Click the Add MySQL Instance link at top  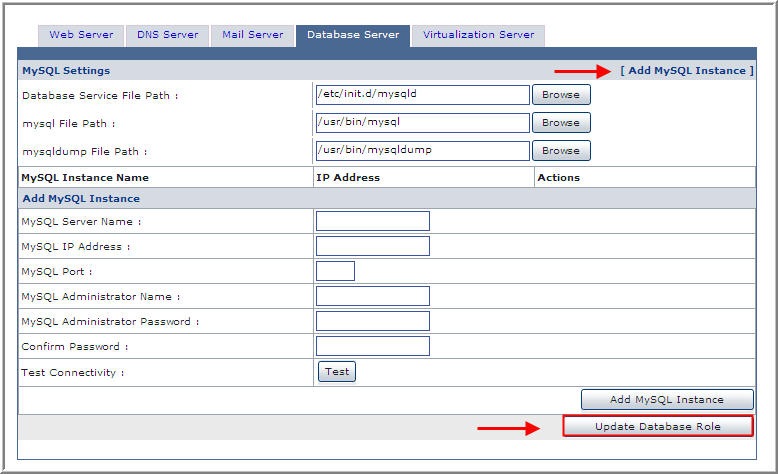pos(687,71)
